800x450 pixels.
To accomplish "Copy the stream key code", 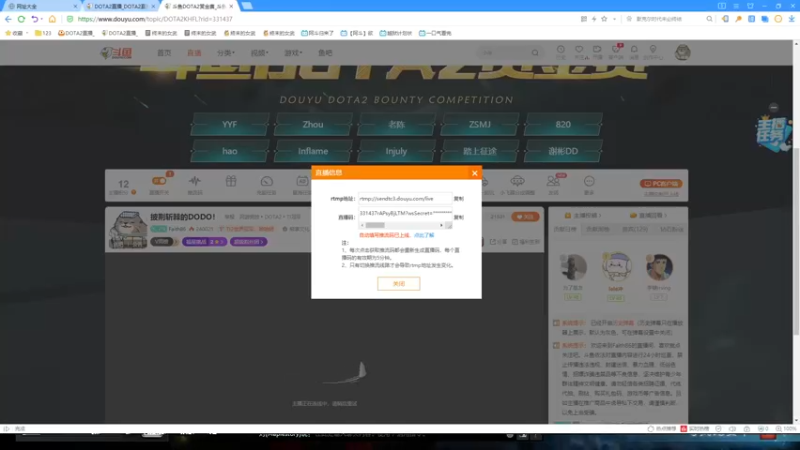I will tap(459, 217).
